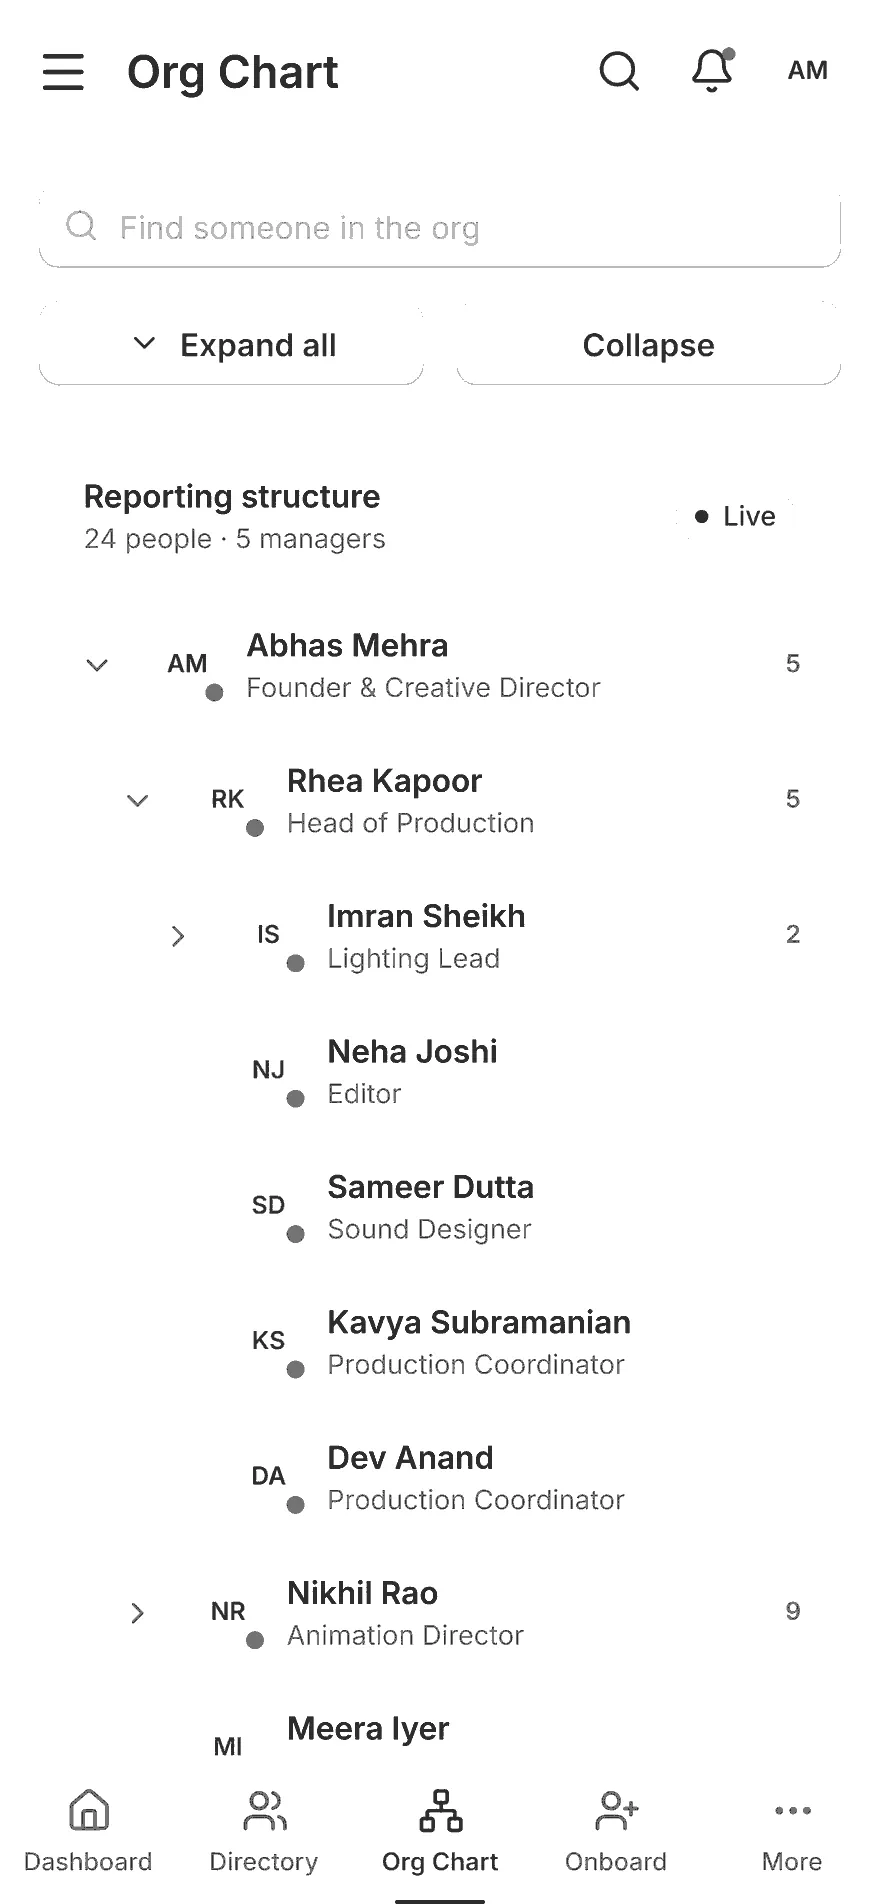Select the Imran Sheikh name
880x1904 pixels.
click(426, 916)
